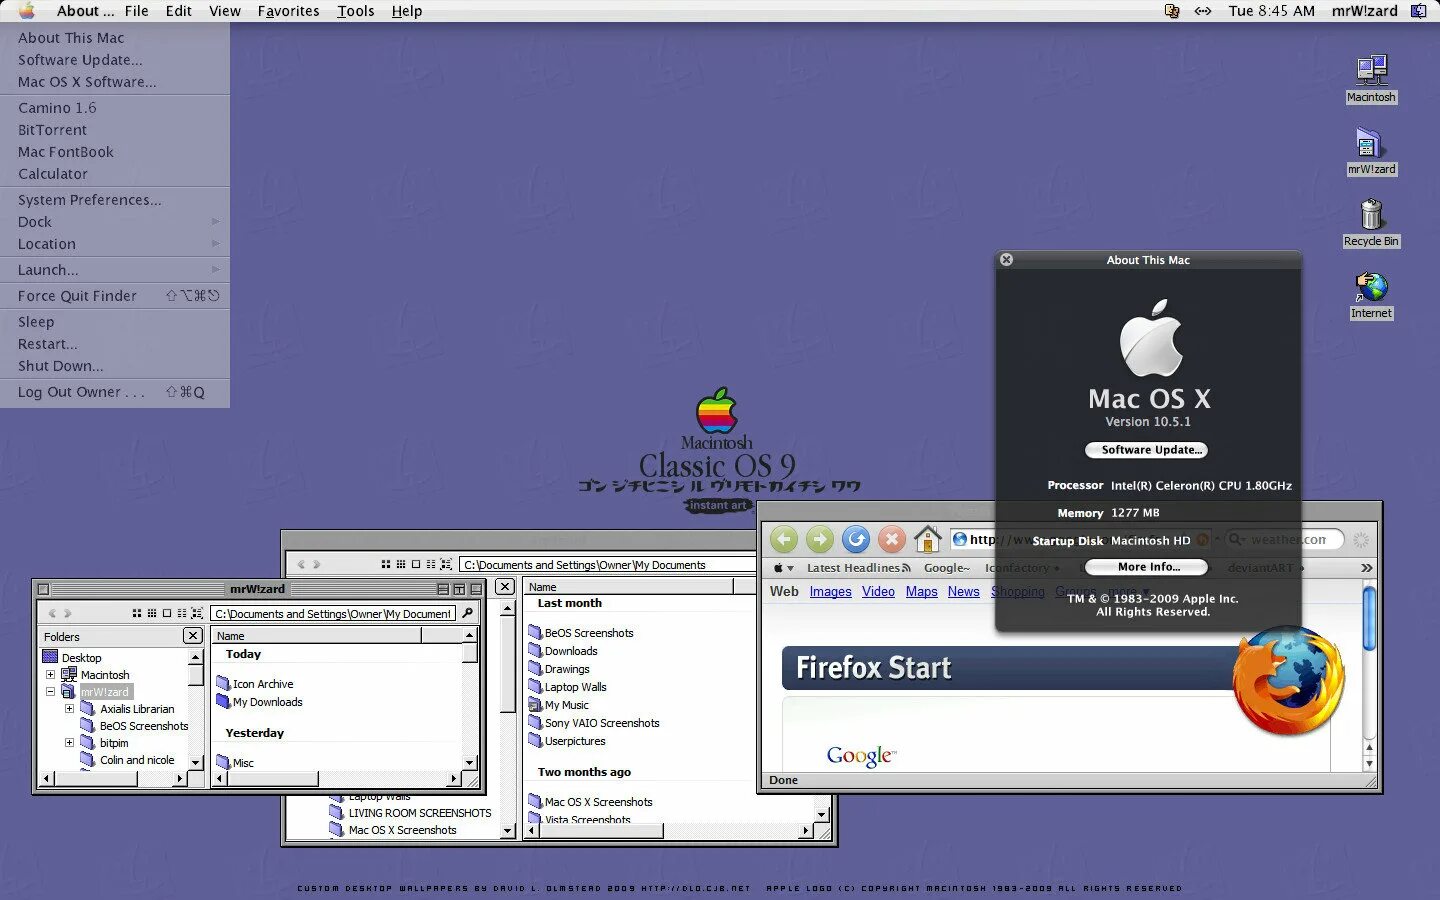Close the Folders pane in mrW!zard window

coord(193,636)
